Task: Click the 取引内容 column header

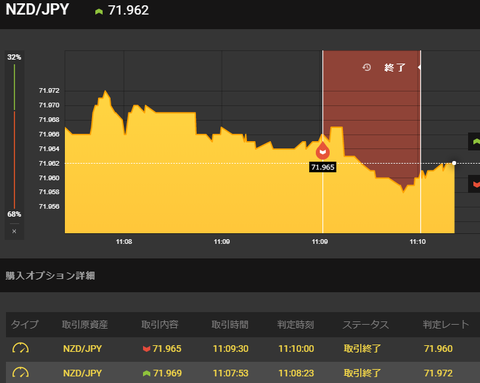Action: tap(160, 324)
